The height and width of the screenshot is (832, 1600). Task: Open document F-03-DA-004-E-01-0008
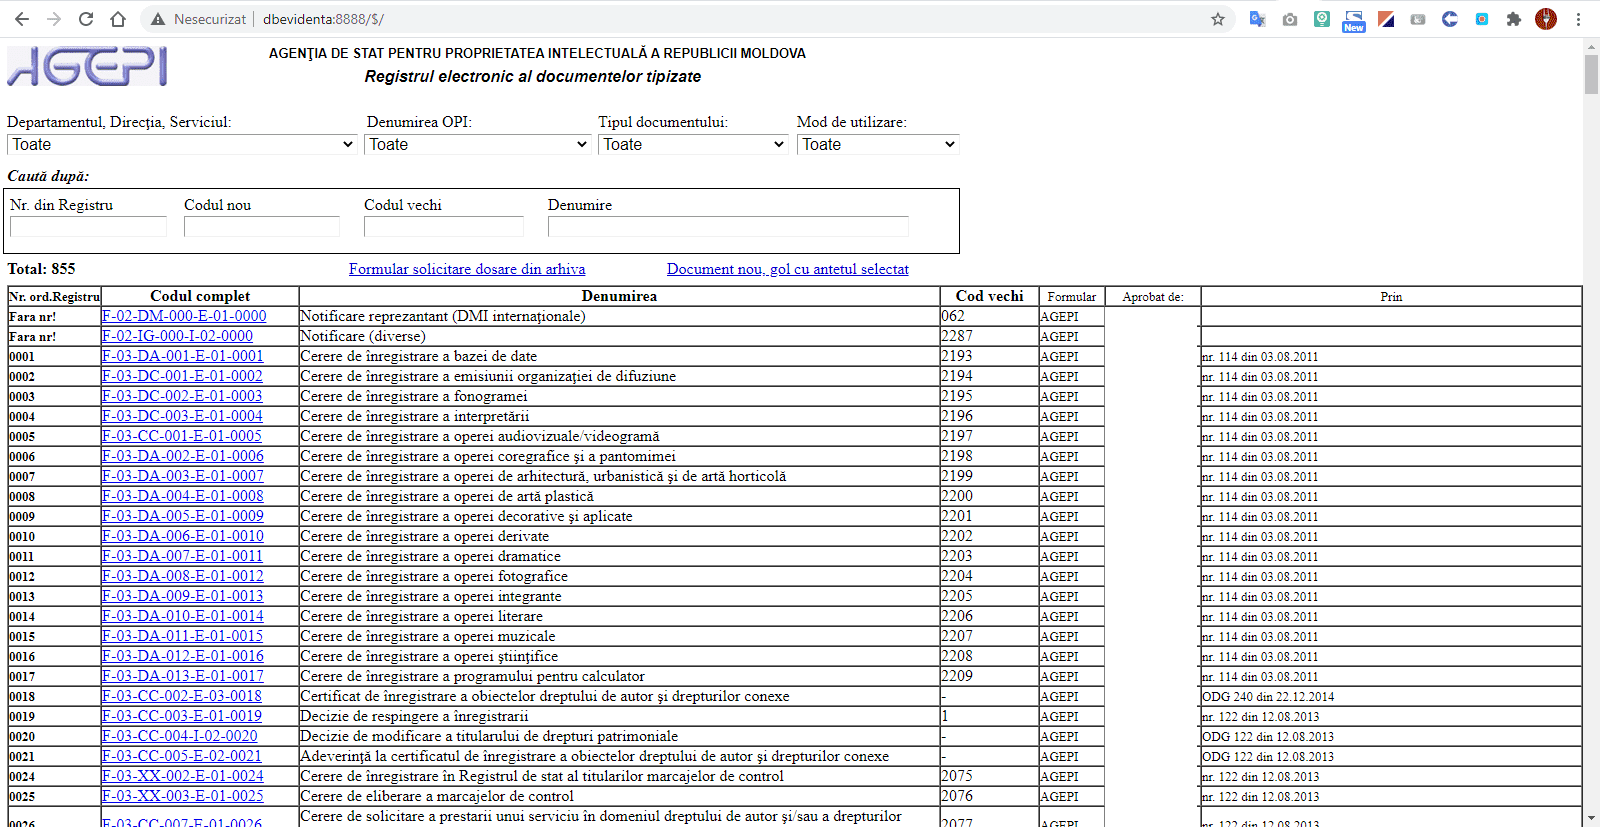(183, 496)
